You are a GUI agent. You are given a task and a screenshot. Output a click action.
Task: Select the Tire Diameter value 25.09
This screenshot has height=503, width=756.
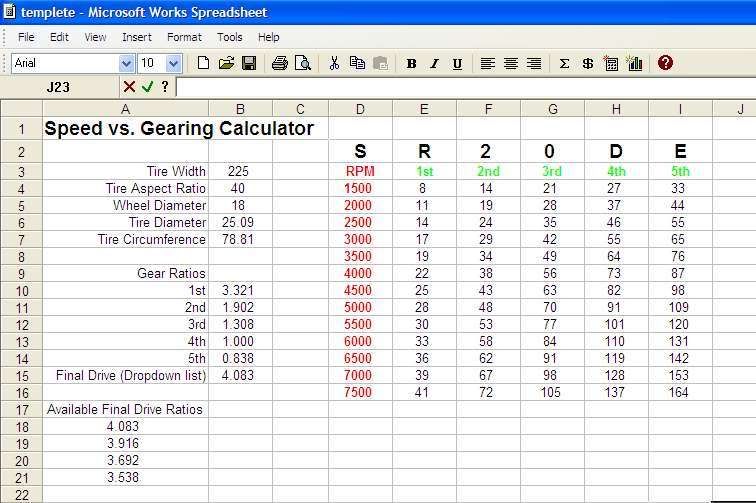[x=240, y=222]
